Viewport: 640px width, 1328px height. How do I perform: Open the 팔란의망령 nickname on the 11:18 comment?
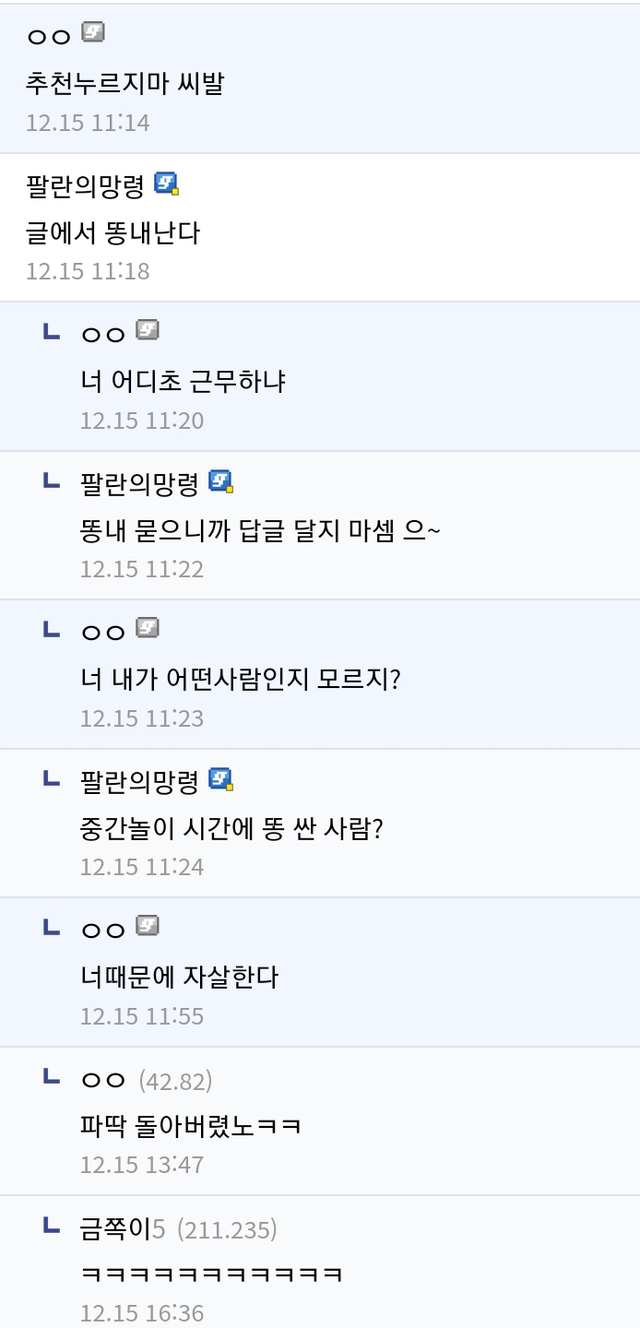[86, 185]
